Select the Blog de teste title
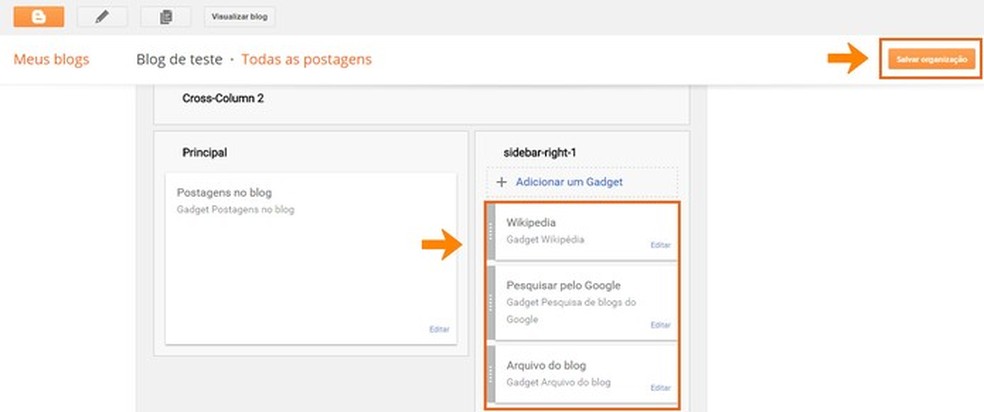Viewport: 984px width, 412px height. (179, 60)
